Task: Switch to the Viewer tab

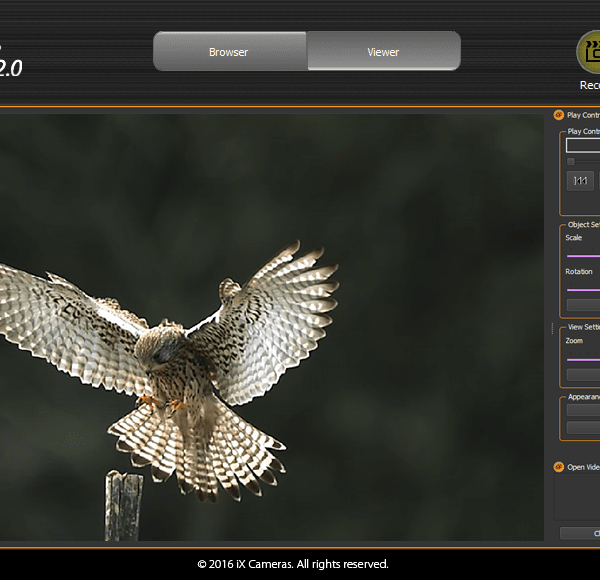Action: [x=384, y=51]
